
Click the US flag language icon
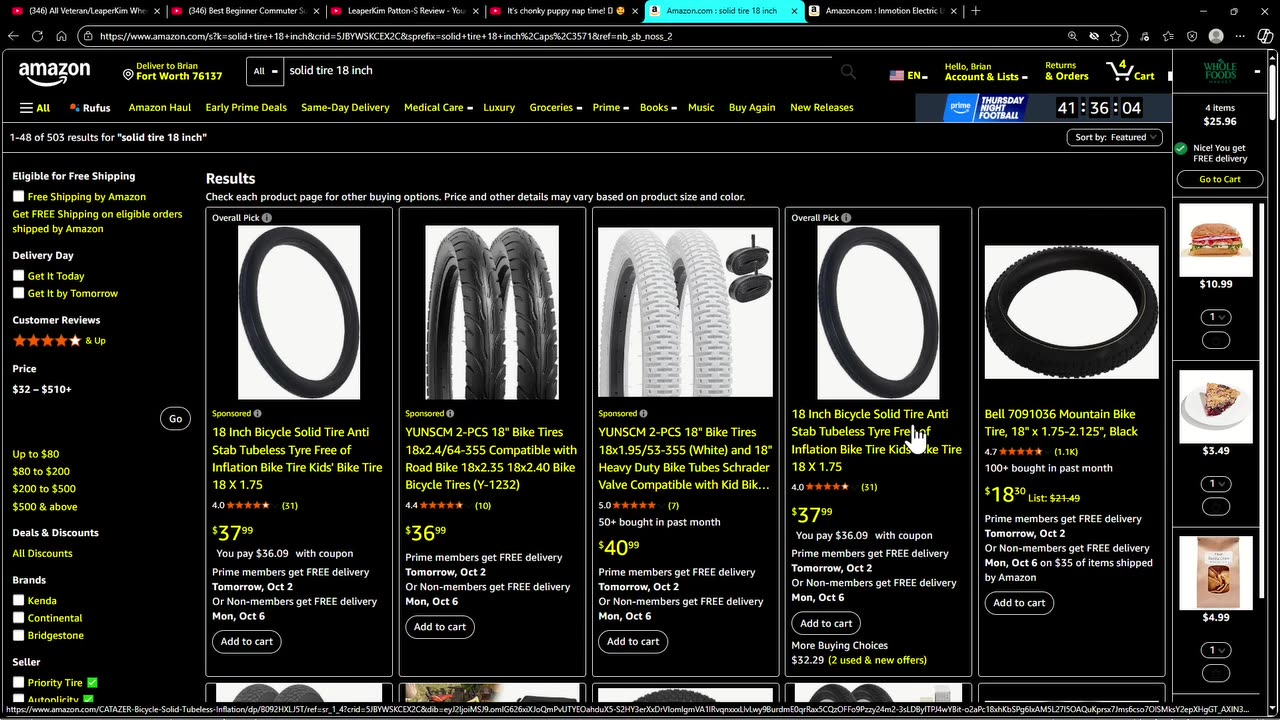point(896,75)
